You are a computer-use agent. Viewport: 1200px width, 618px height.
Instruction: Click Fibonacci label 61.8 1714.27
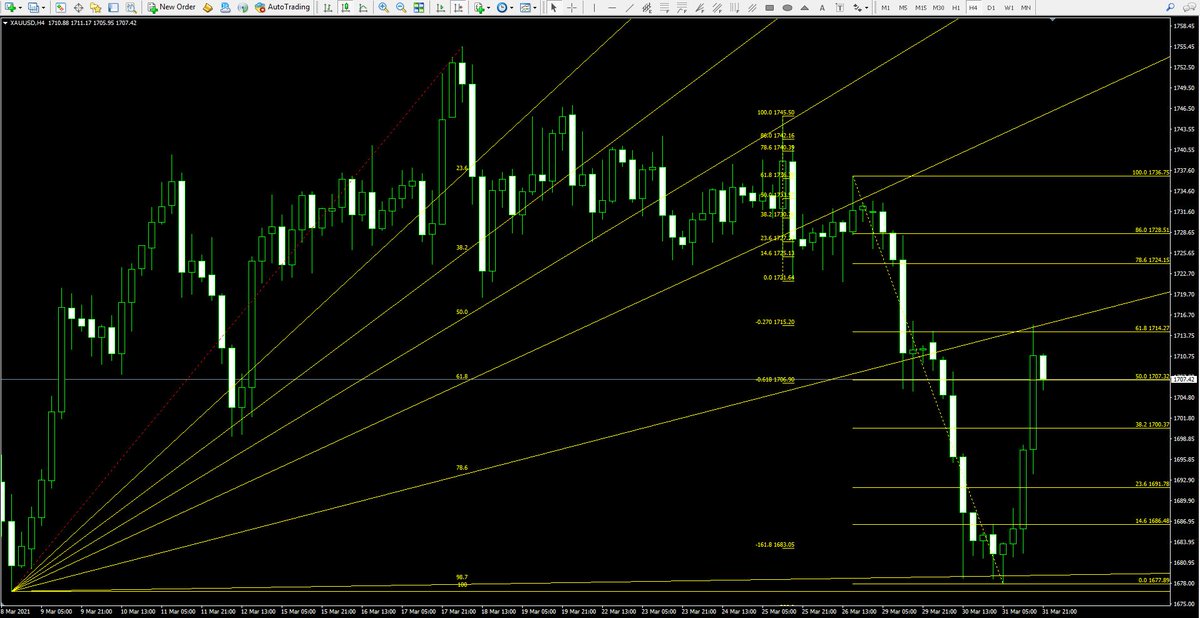click(1151, 328)
